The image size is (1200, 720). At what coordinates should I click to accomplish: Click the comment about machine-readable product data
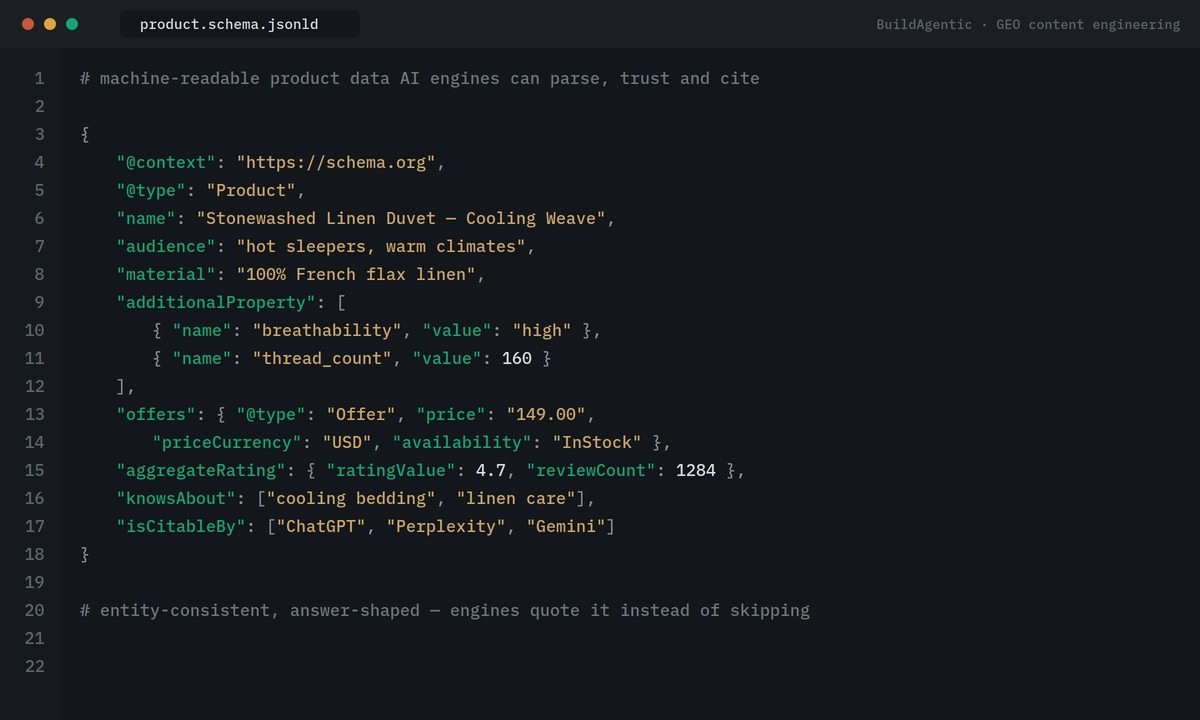coord(420,78)
